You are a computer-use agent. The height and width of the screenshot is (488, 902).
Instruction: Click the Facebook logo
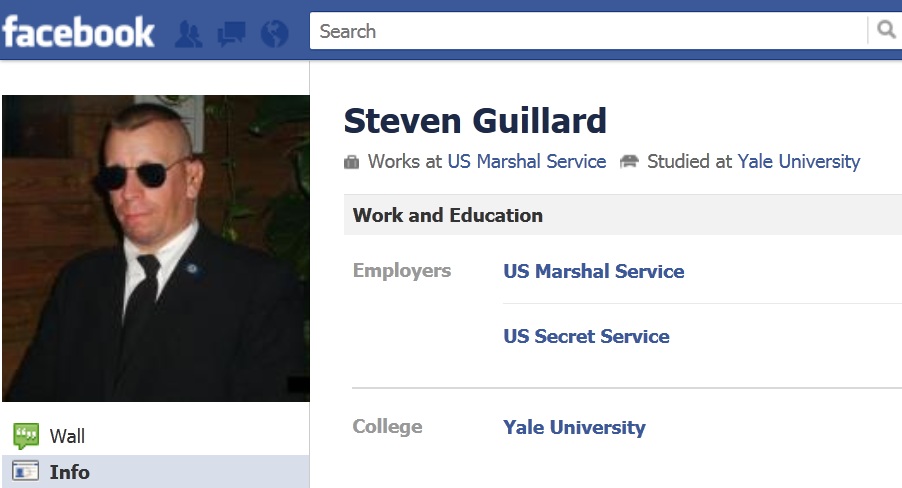click(x=78, y=32)
